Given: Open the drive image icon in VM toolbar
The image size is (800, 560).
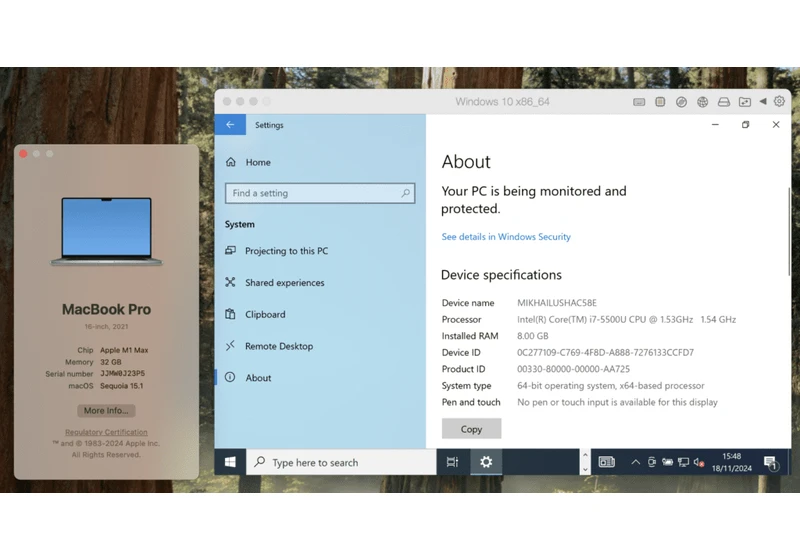Looking at the screenshot, I should coord(723,102).
